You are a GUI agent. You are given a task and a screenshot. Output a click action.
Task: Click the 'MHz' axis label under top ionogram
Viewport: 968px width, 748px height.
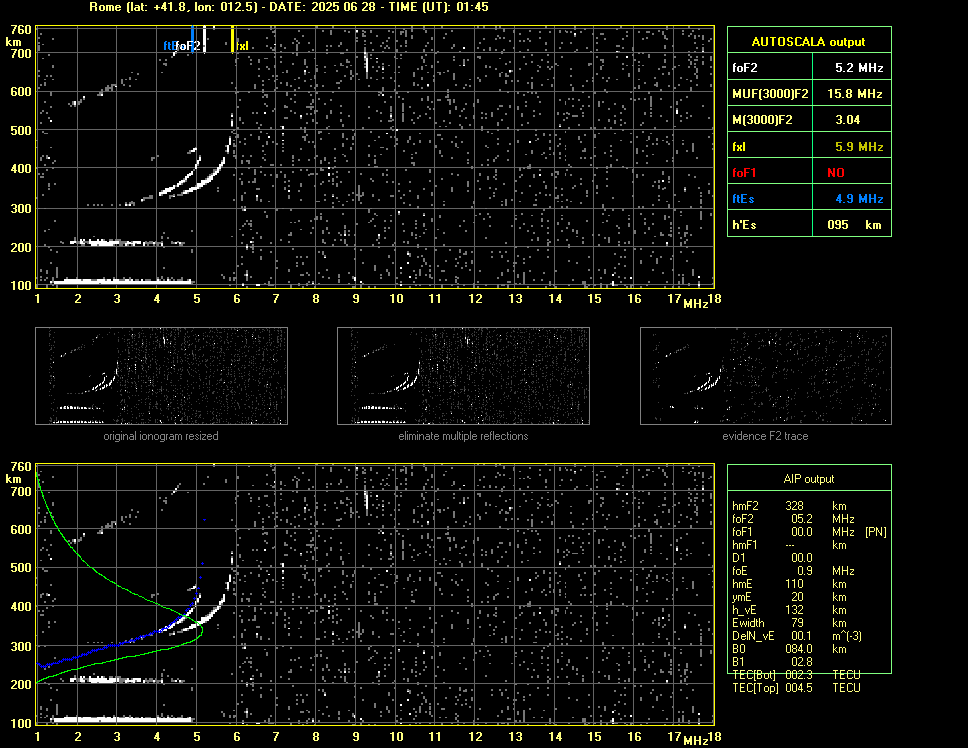[x=695, y=304]
